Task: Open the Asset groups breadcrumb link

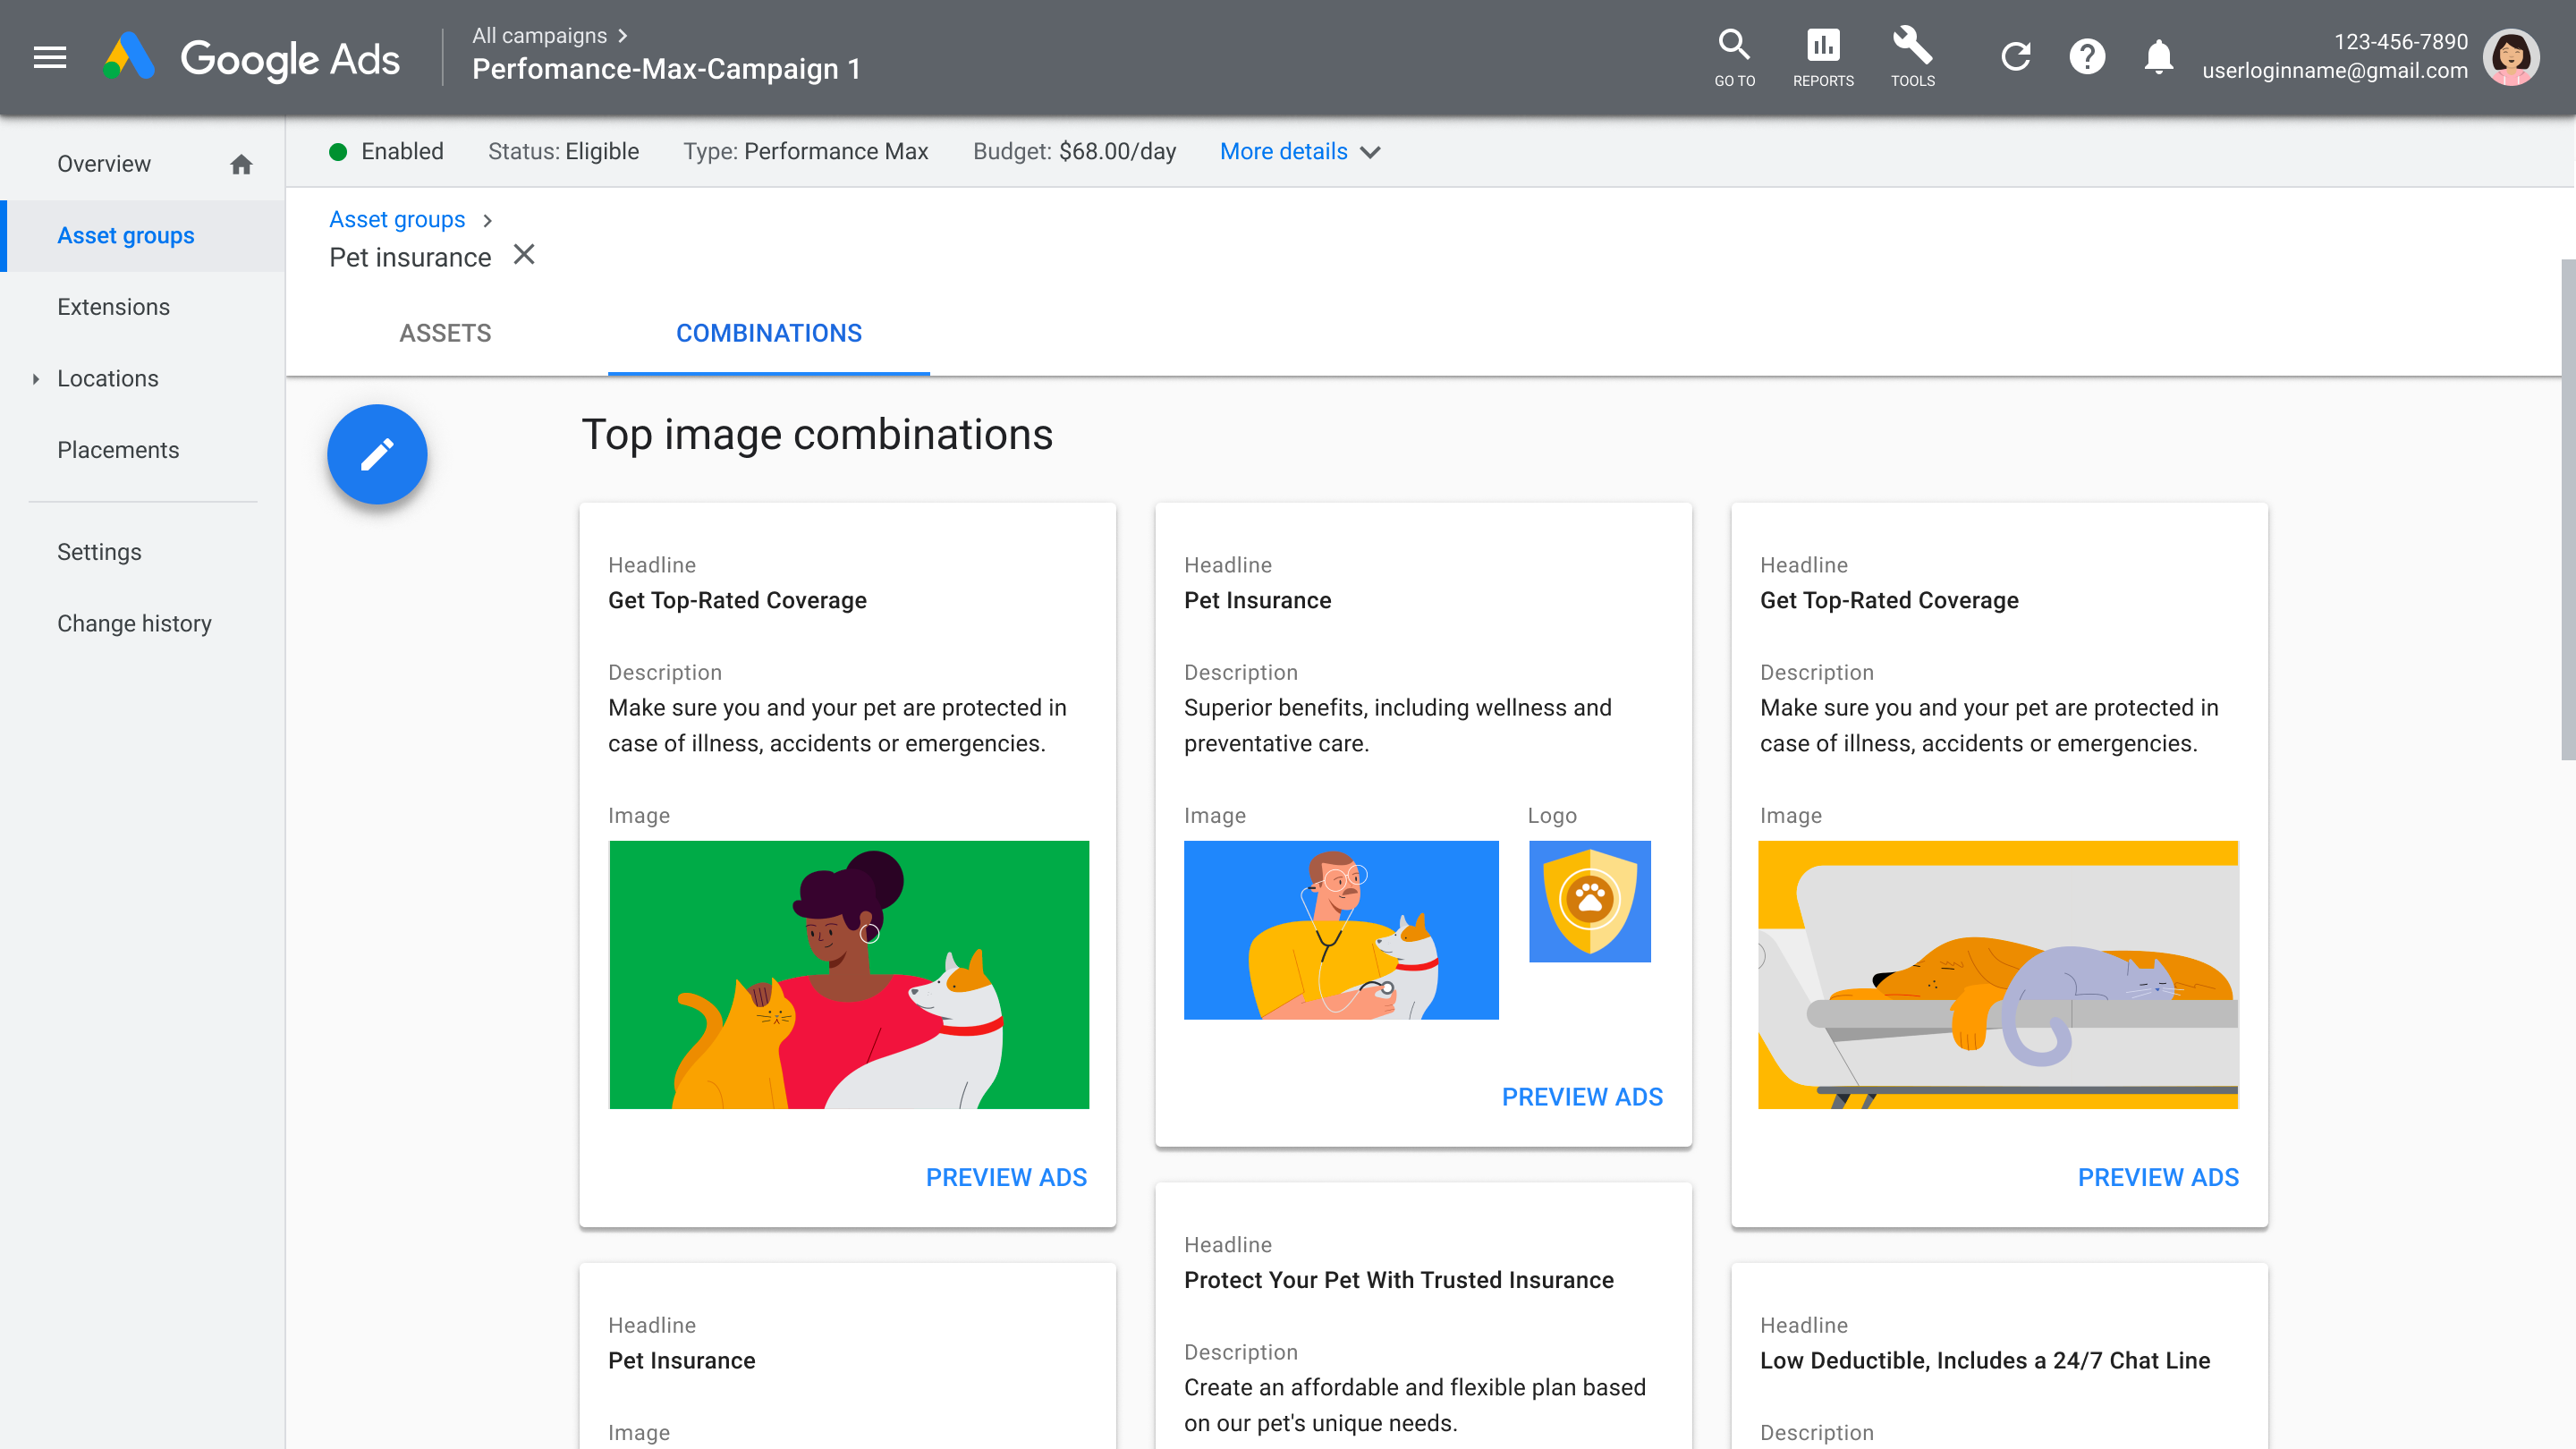Action: [x=397, y=220]
